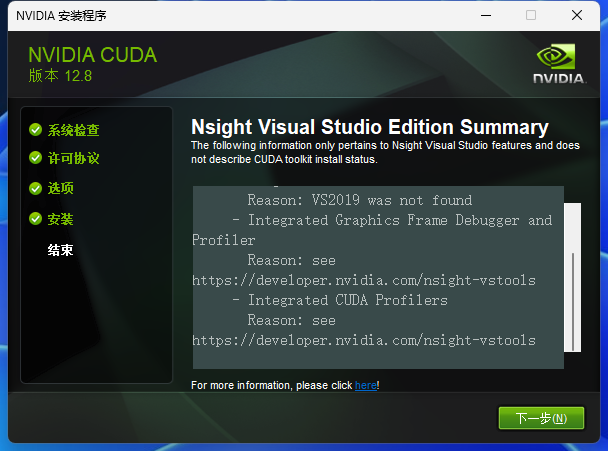Click the Nsight Visual Studio Edition Summary heading
Viewport: 608px width, 451px height.
click(x=369, y=127)
